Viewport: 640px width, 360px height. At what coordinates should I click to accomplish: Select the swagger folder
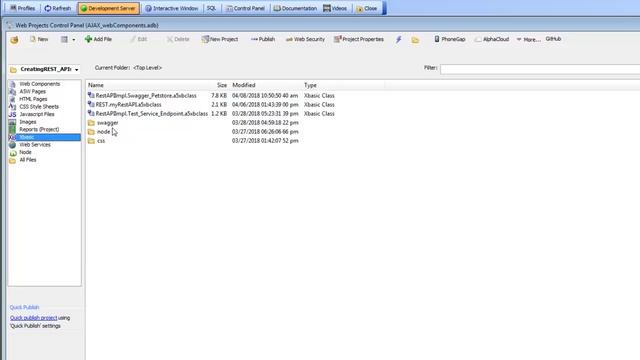(108, 122)
